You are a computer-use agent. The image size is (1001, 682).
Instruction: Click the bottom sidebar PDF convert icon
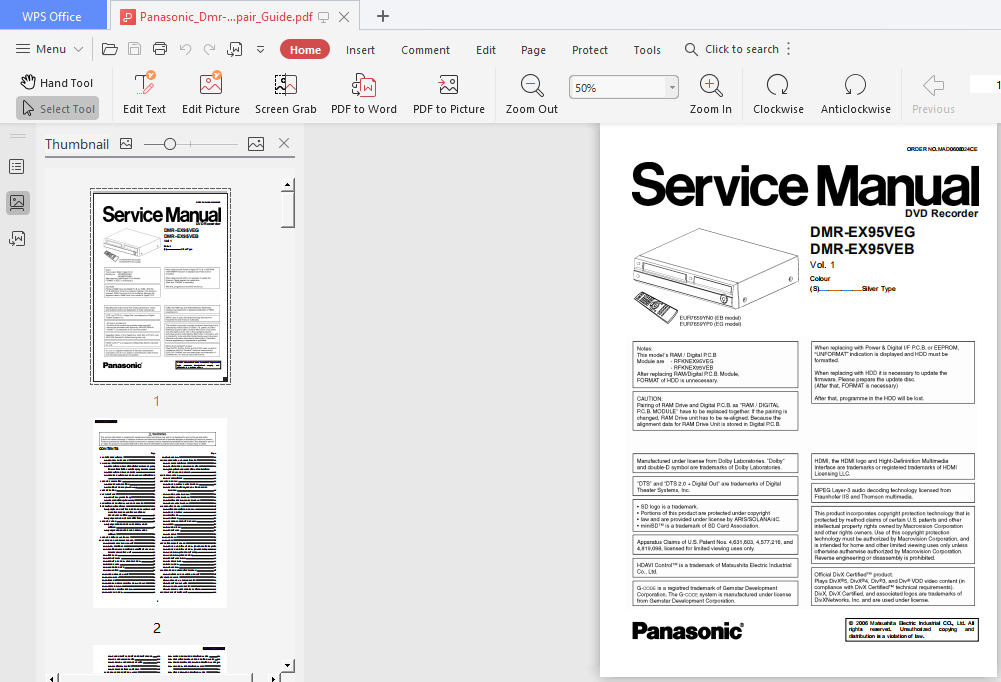pos(17,239)
